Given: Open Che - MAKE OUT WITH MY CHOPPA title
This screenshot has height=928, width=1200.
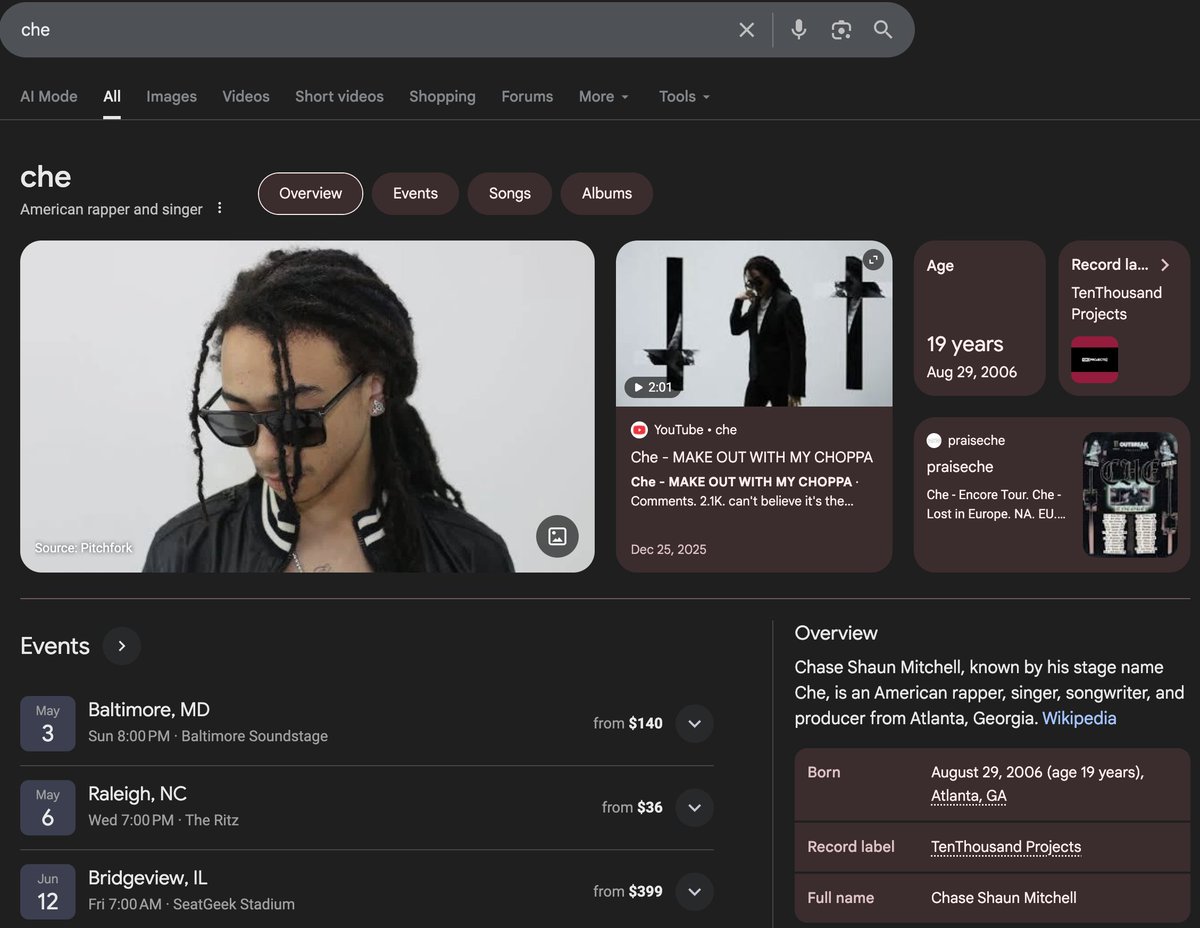Looking at the screenshot, I should [x=752, y=457].
